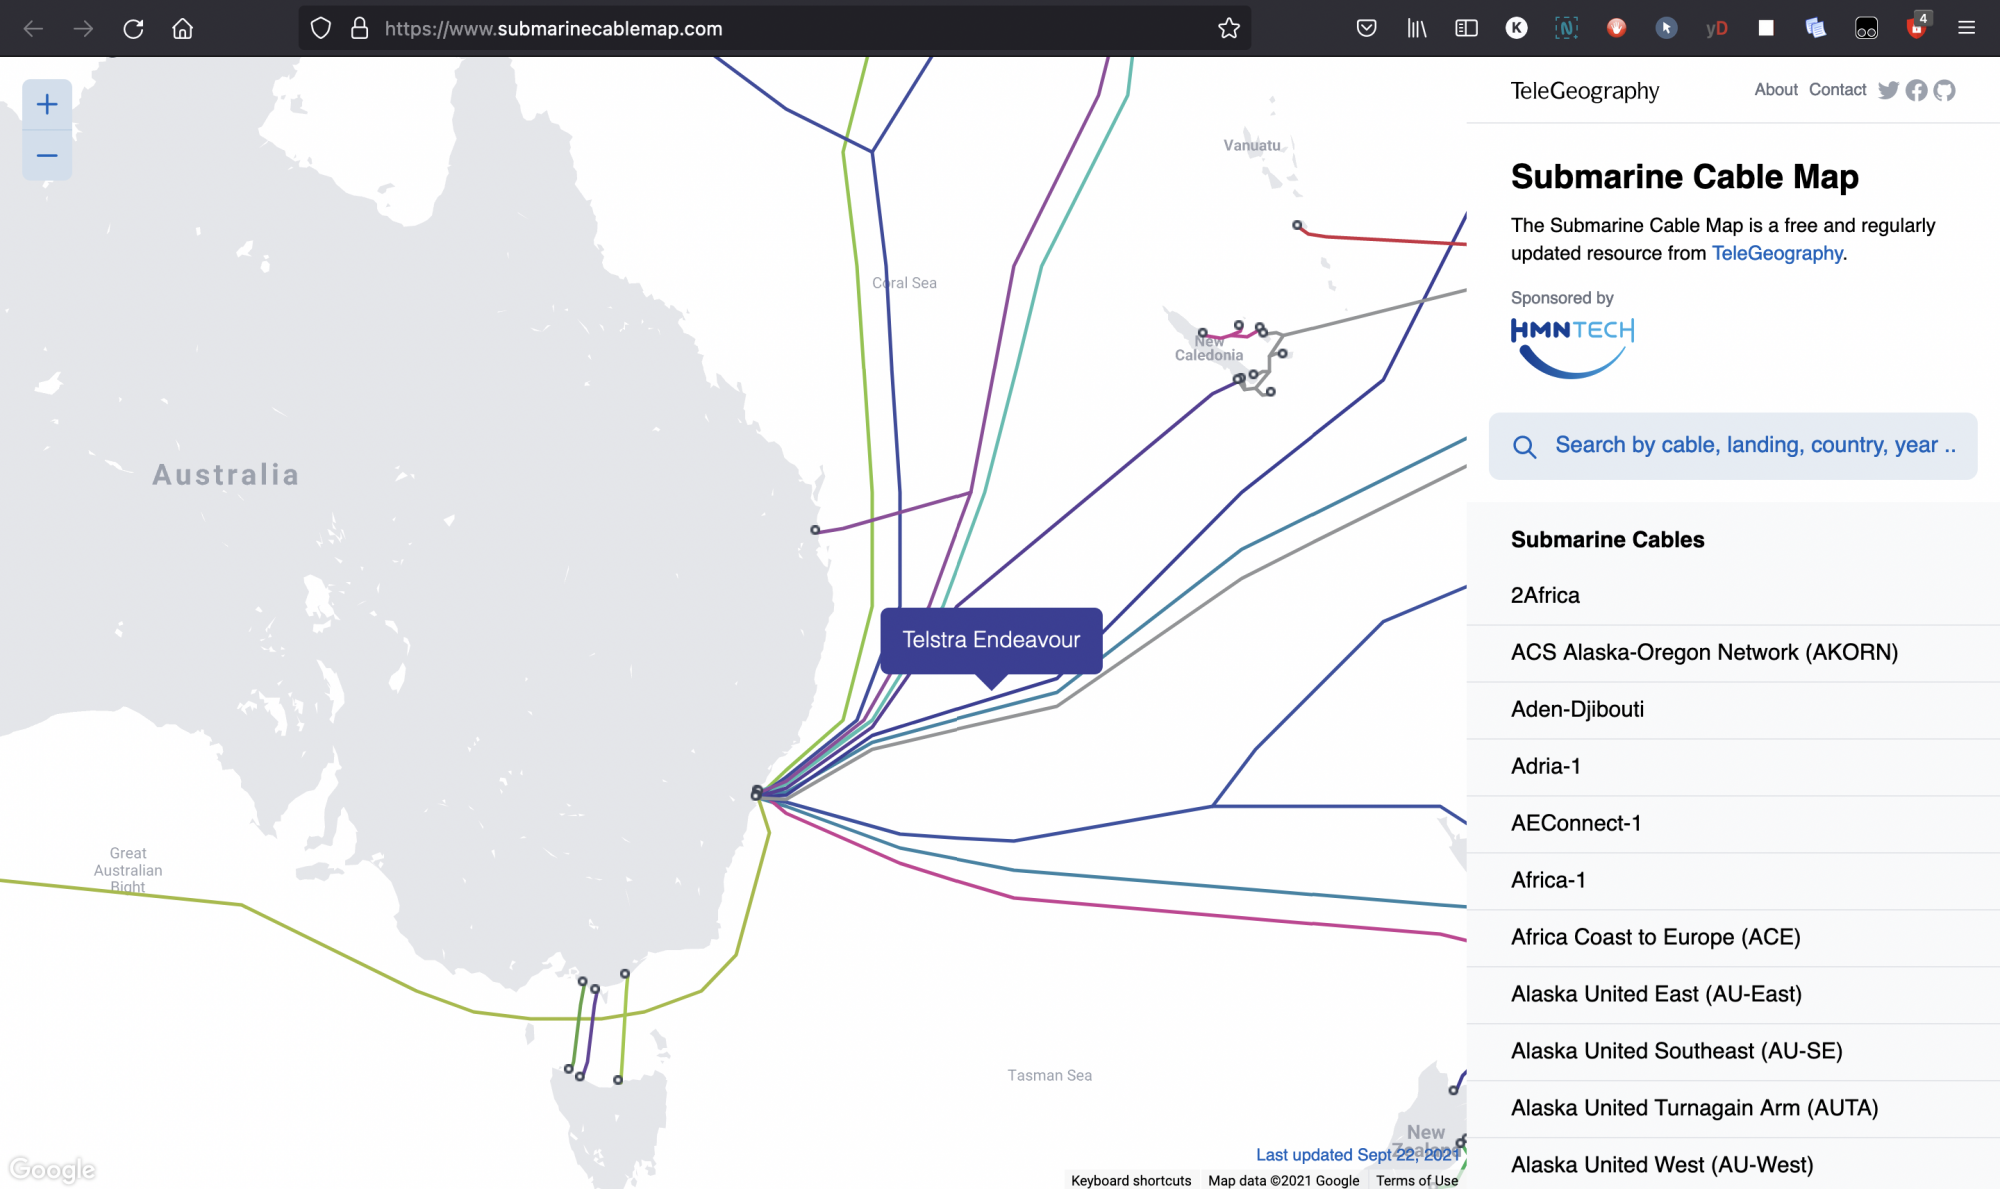This screenshot has height=1189, width=2000.
Task: Focus the cable search field
Action: click(1733, 446)
